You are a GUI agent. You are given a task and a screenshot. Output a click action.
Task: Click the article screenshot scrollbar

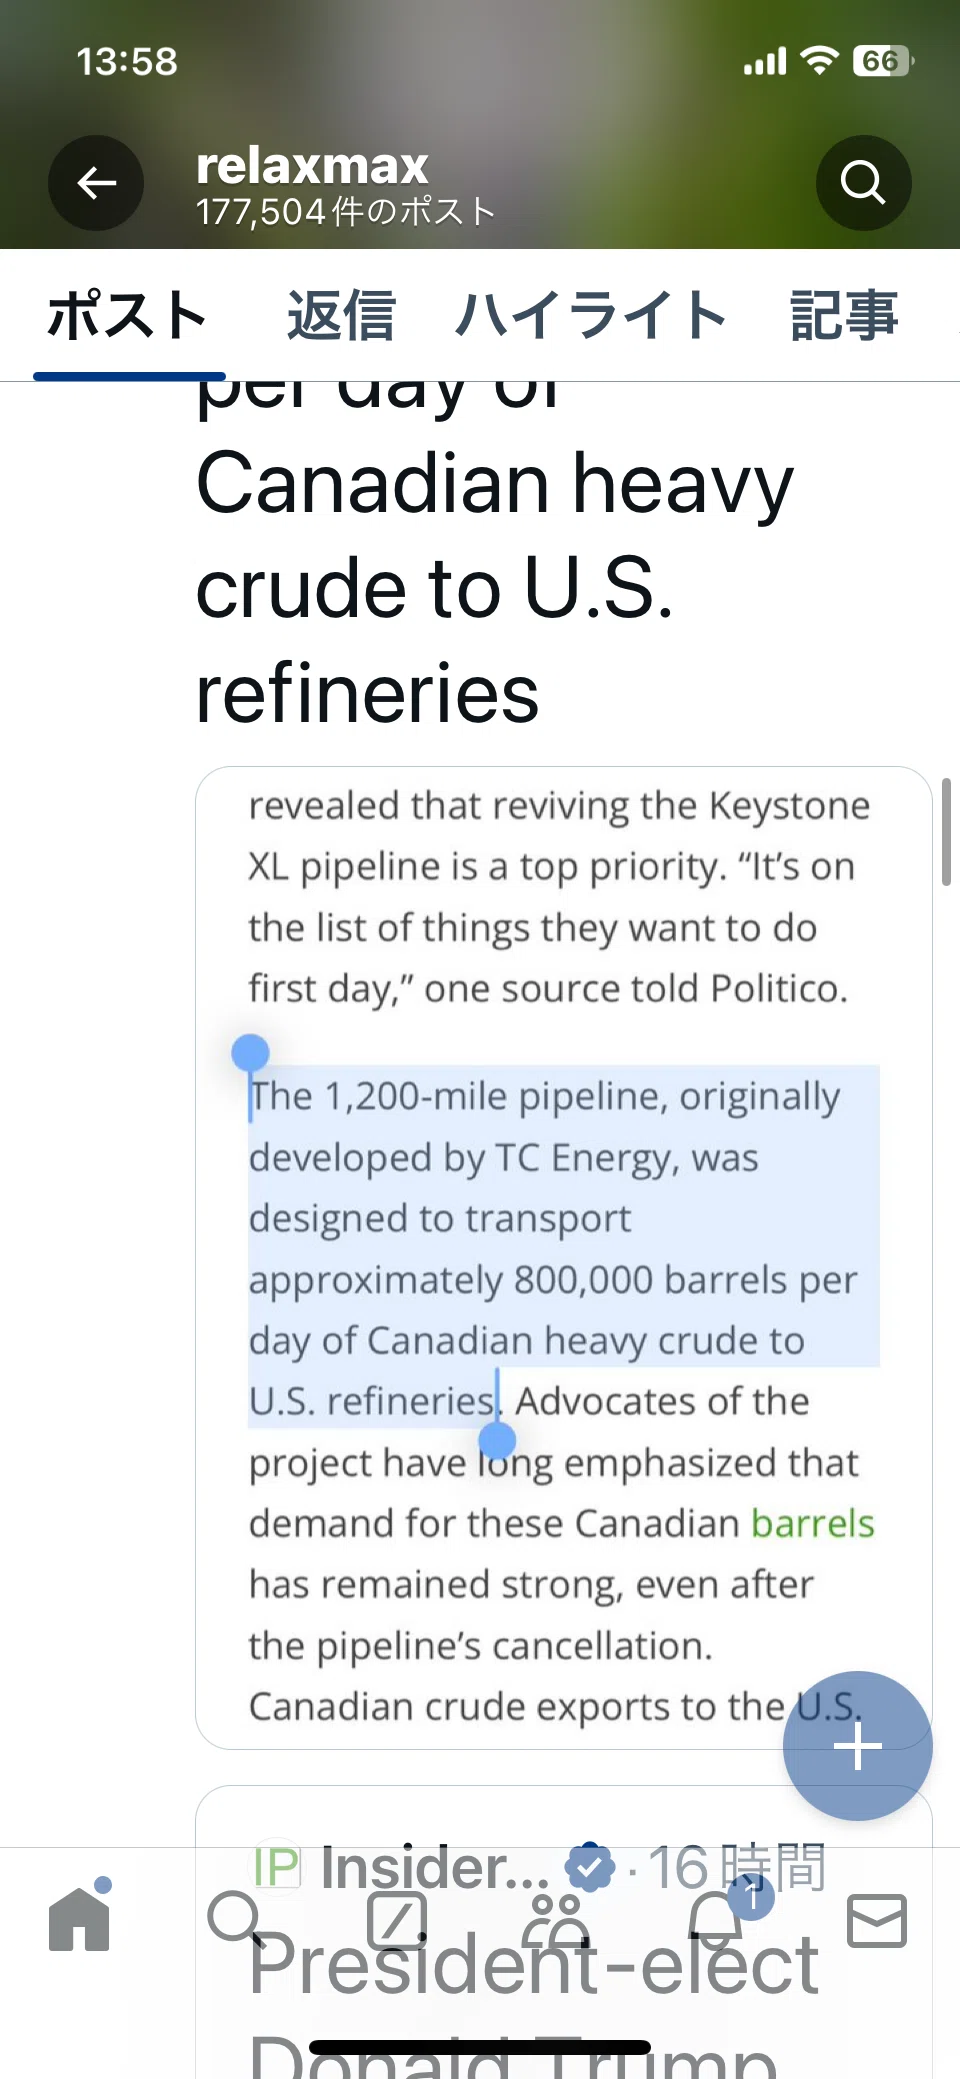pyautogui.click(x=946, y=832)
